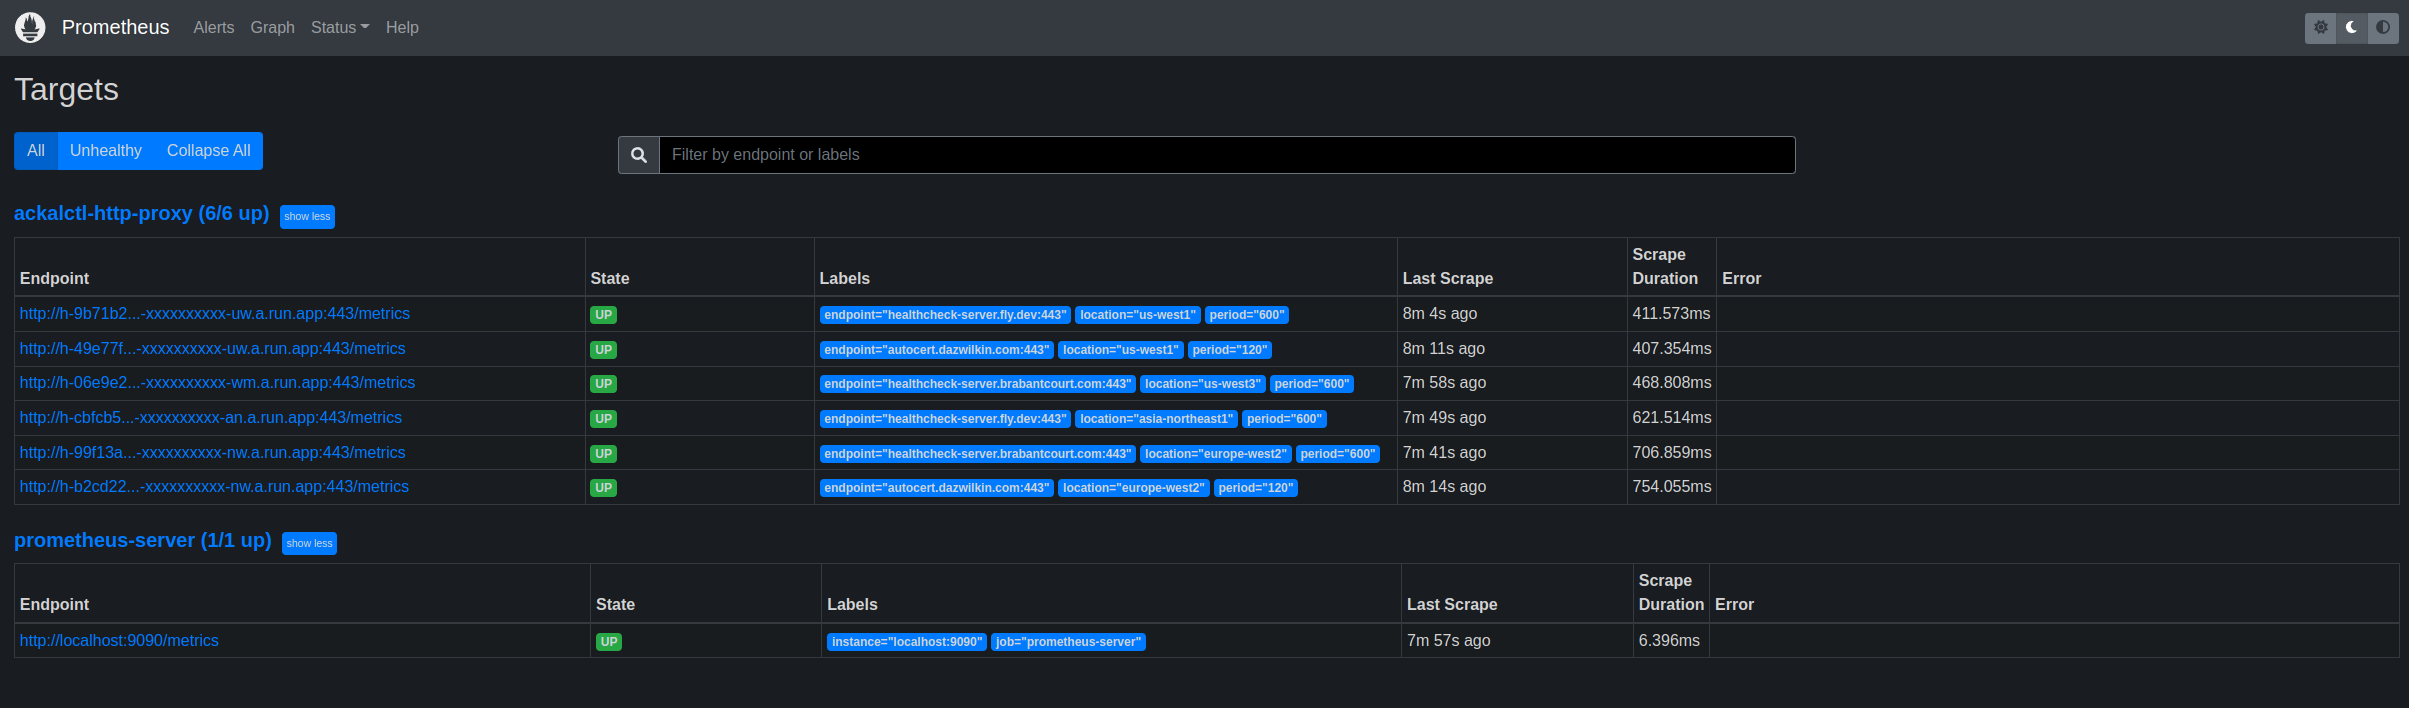Click the instance="localhost:9090" label

(x=907, y=642)
